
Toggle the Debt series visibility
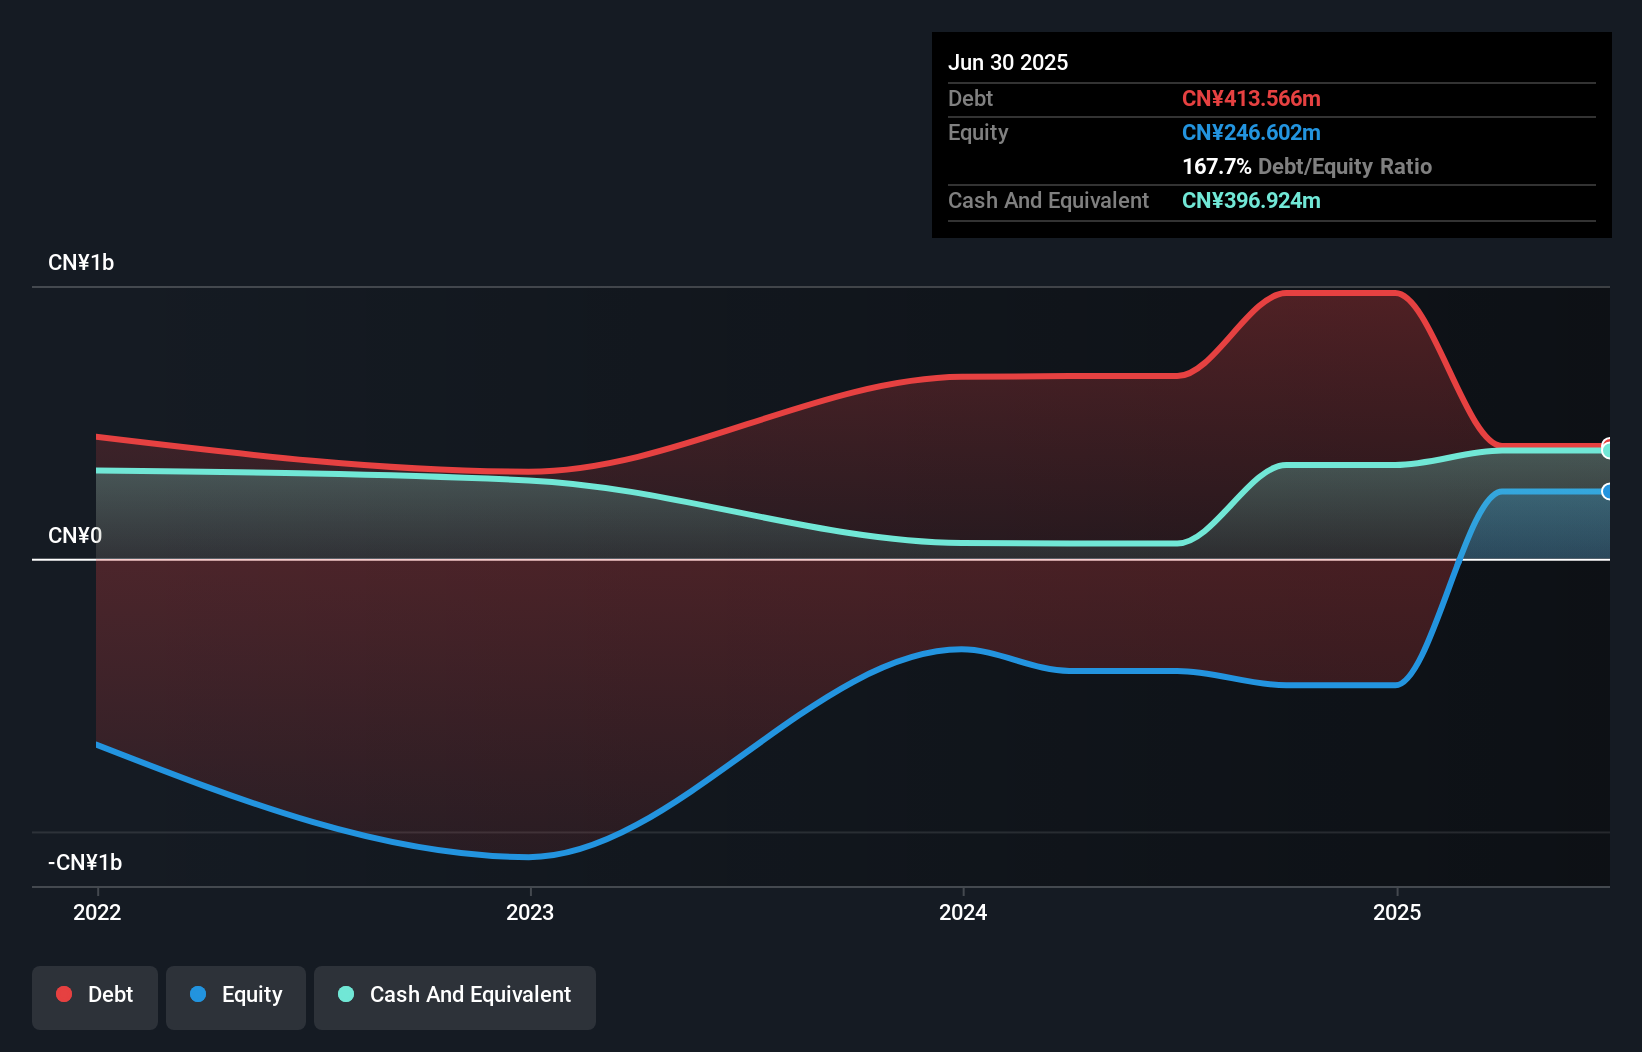pos(95,994)
